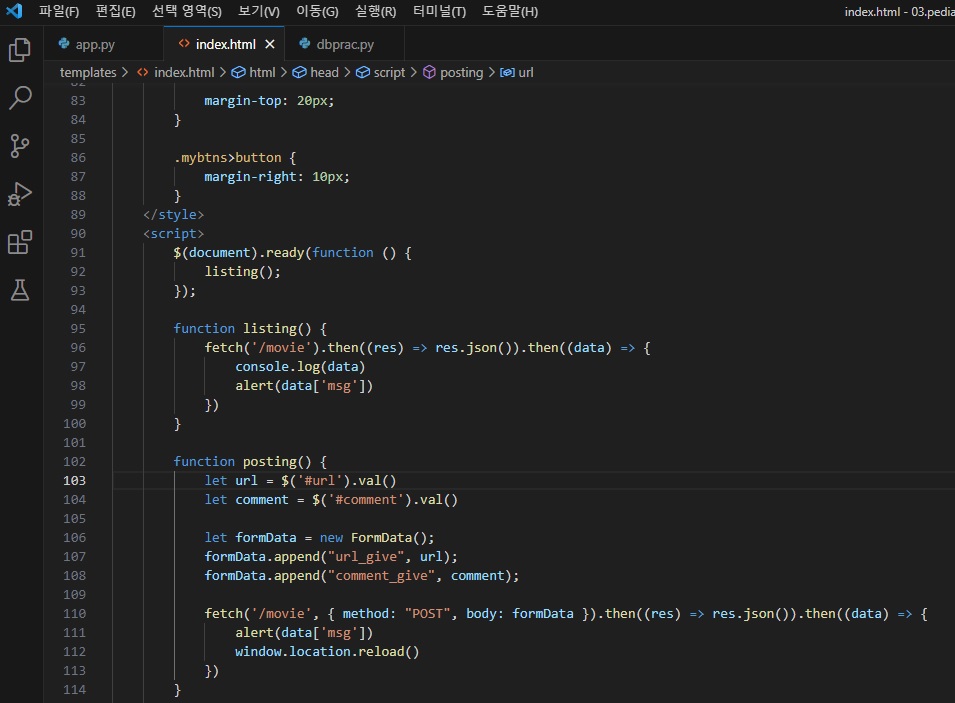Click 'listing();' call on line 92
The height and width of the screenshot is (703, 955).
coord(242,272)
